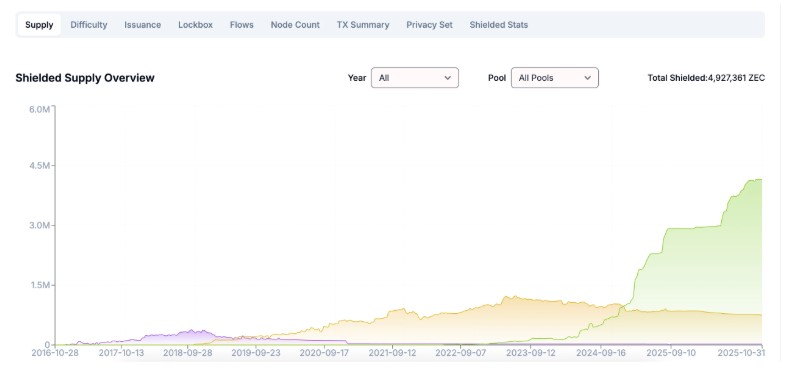This screenshot has width=793, height=378.
Task: Click the Shielded Supply Overview heading
Action: [85, 78]
